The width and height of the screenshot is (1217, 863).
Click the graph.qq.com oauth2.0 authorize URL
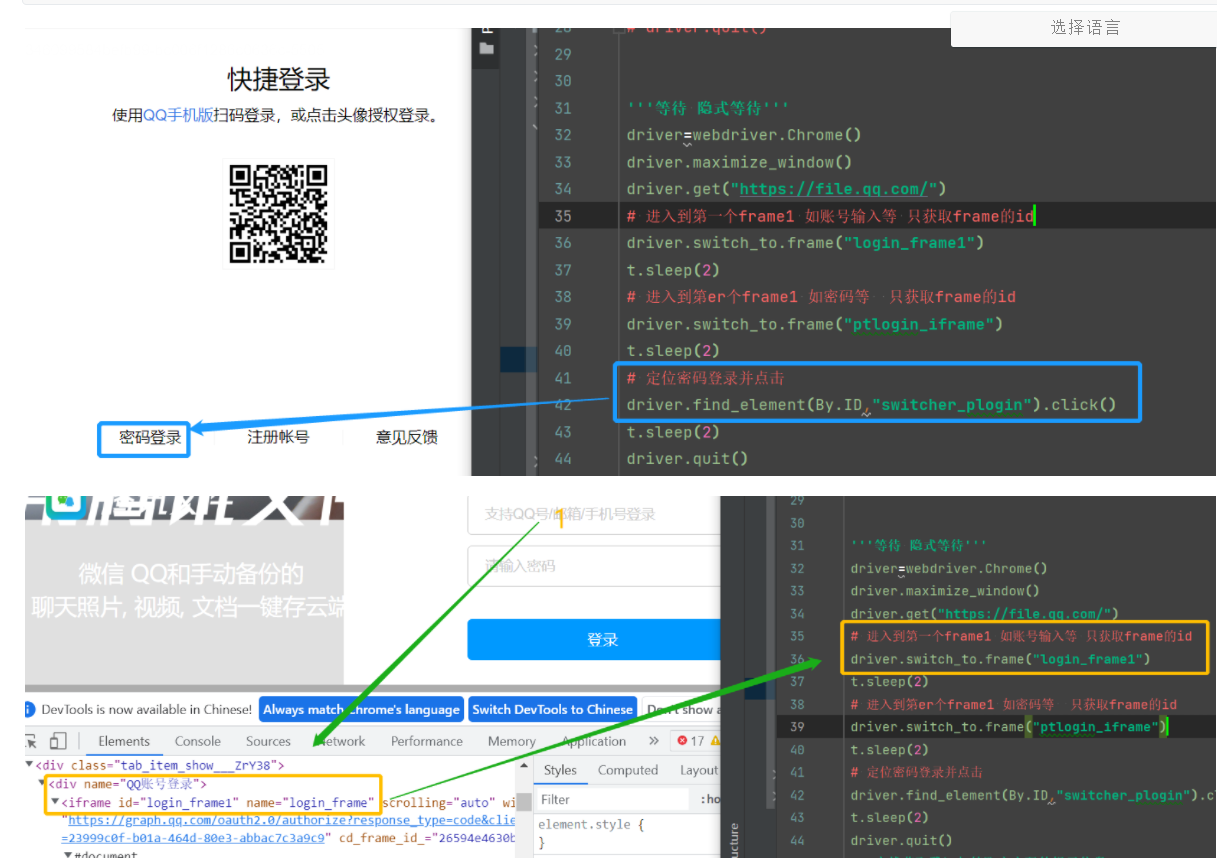[293, 820]
